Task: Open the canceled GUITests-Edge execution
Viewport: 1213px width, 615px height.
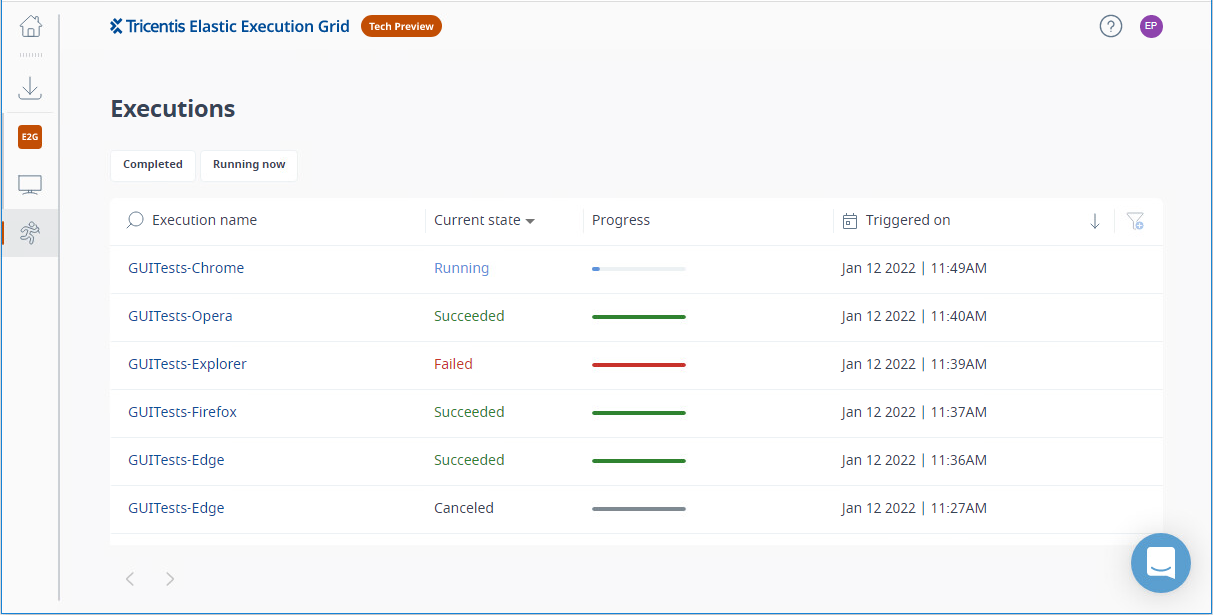Action: tap(176, 508)
